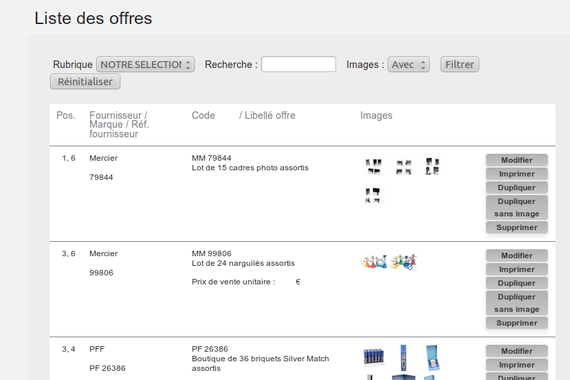Click offer code 'MM 79844'
Screen dimensions: 570x380
211,158
